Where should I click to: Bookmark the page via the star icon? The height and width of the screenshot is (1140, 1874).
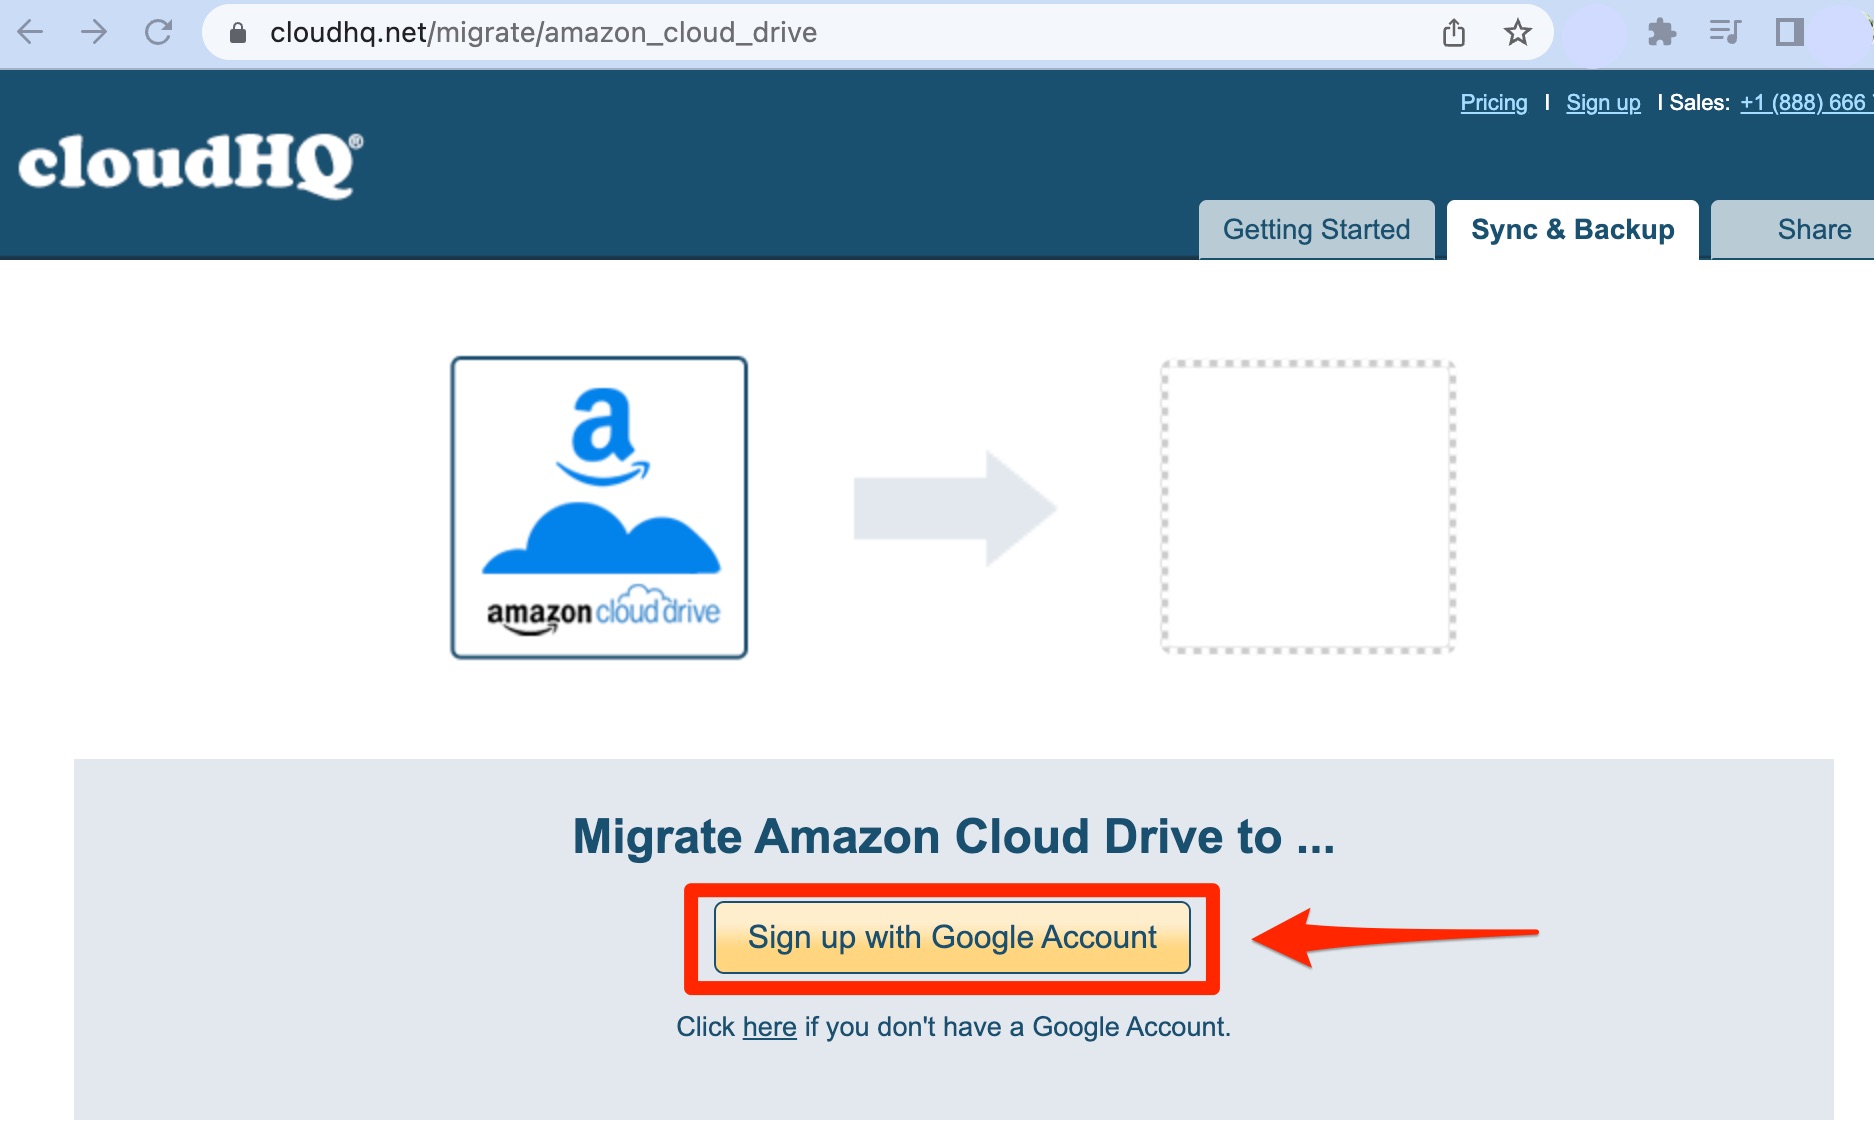tap(1518, 31)
